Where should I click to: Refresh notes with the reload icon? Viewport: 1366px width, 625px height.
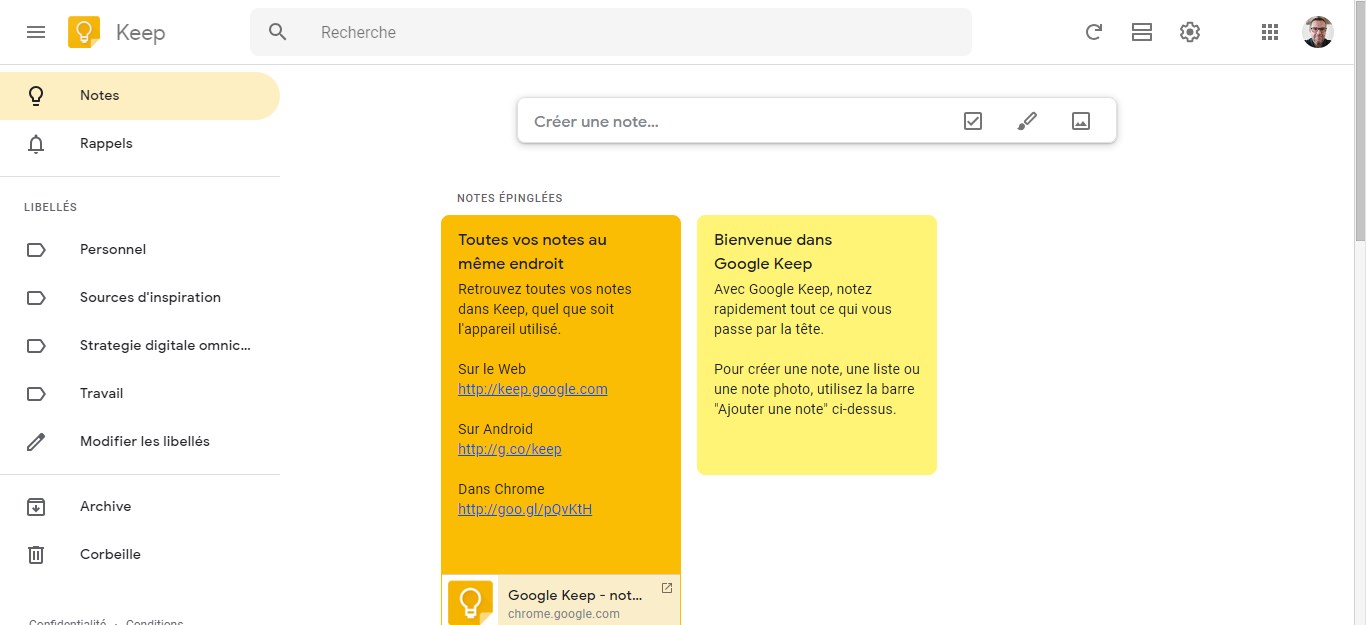1094,32
